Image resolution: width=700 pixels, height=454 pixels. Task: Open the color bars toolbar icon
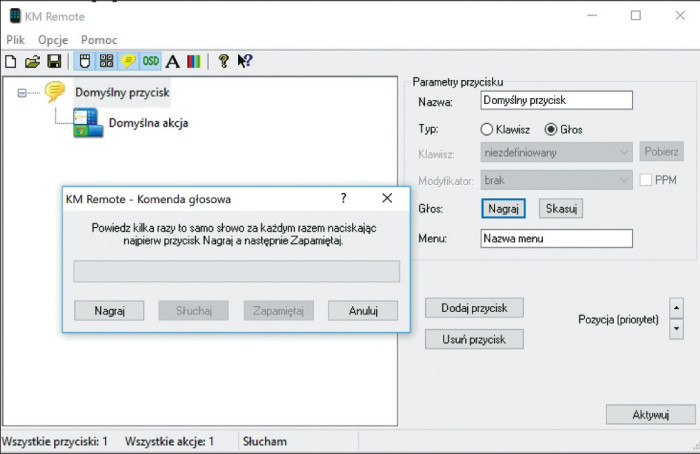(193, 61)
